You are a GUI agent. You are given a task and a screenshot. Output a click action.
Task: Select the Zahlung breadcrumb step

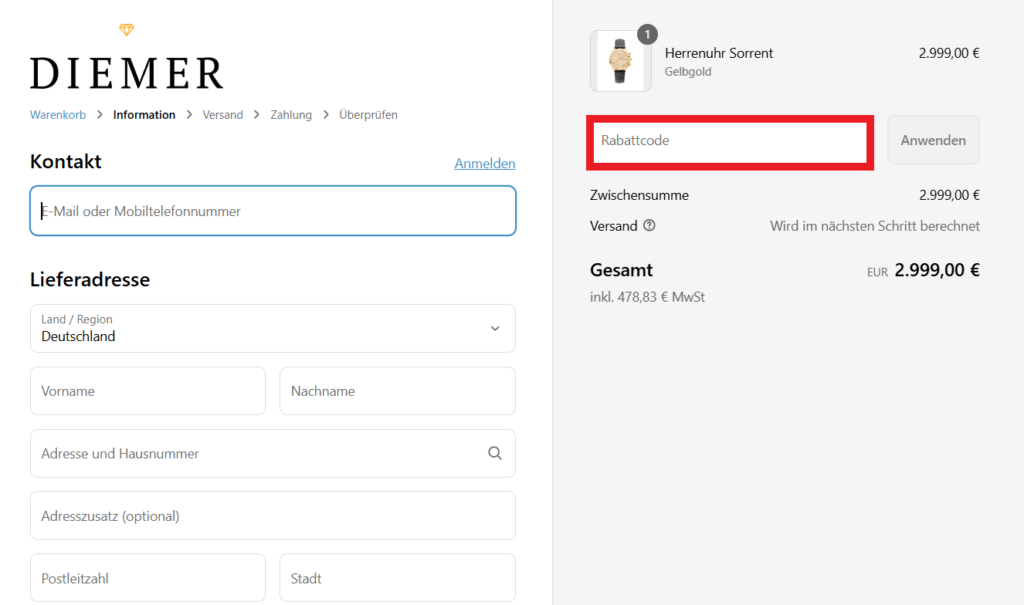[291, 115]
